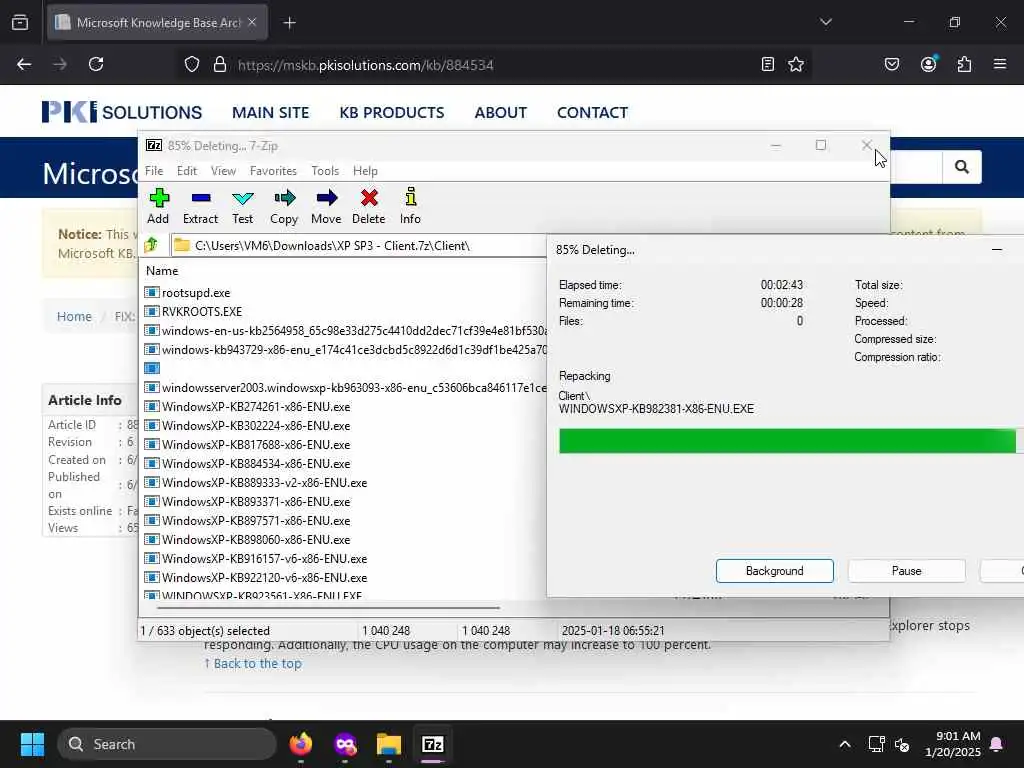Screen dimensions: 1024x768
Task: Click the PKI site search magnifier
Action: pyautogui.click(x=961, y=167)
